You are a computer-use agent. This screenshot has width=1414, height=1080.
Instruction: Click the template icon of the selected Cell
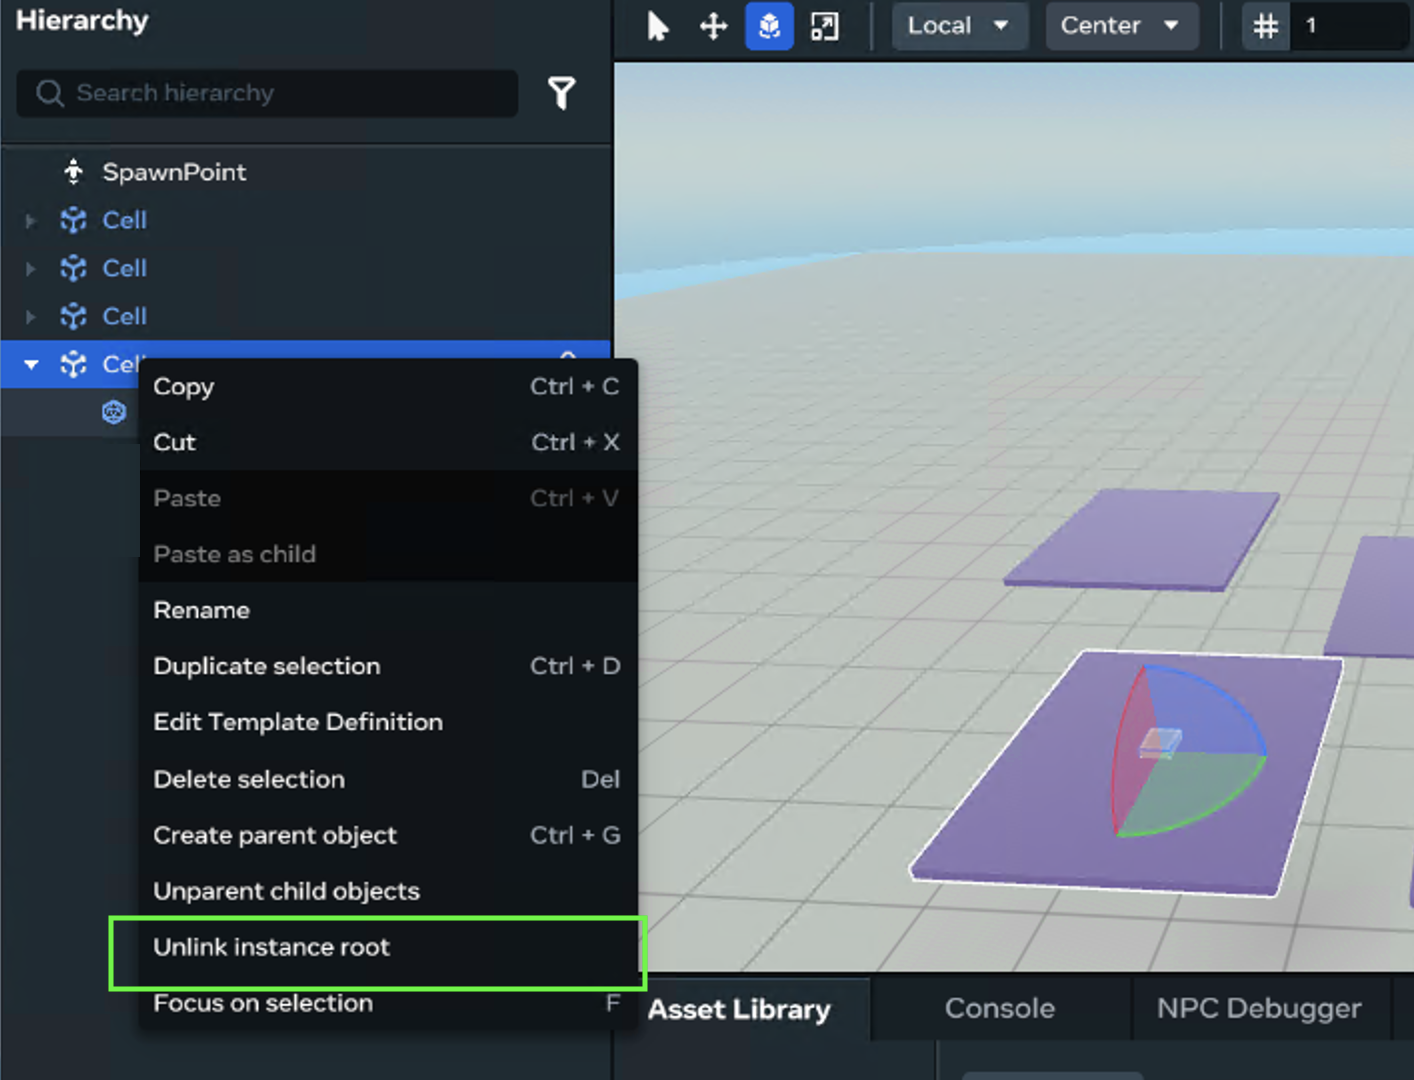pyautogui.click(x=74, y=365)
